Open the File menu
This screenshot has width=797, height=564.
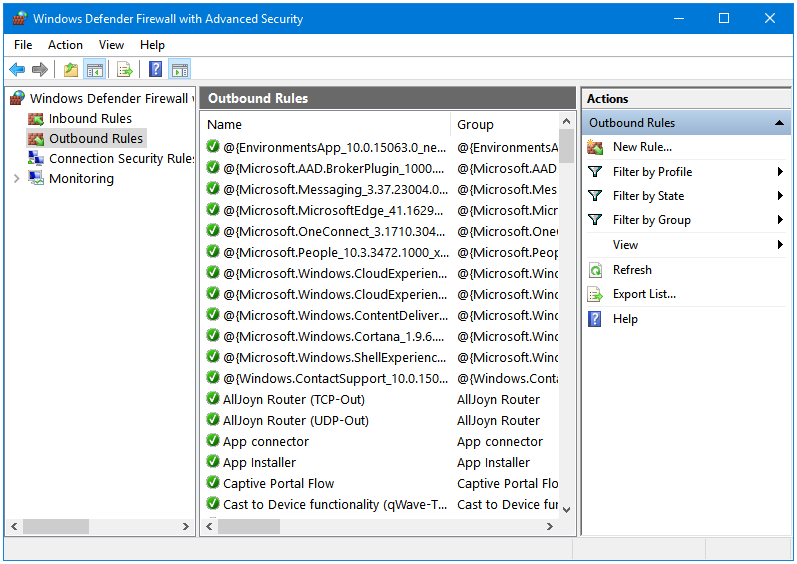[23, 45]
